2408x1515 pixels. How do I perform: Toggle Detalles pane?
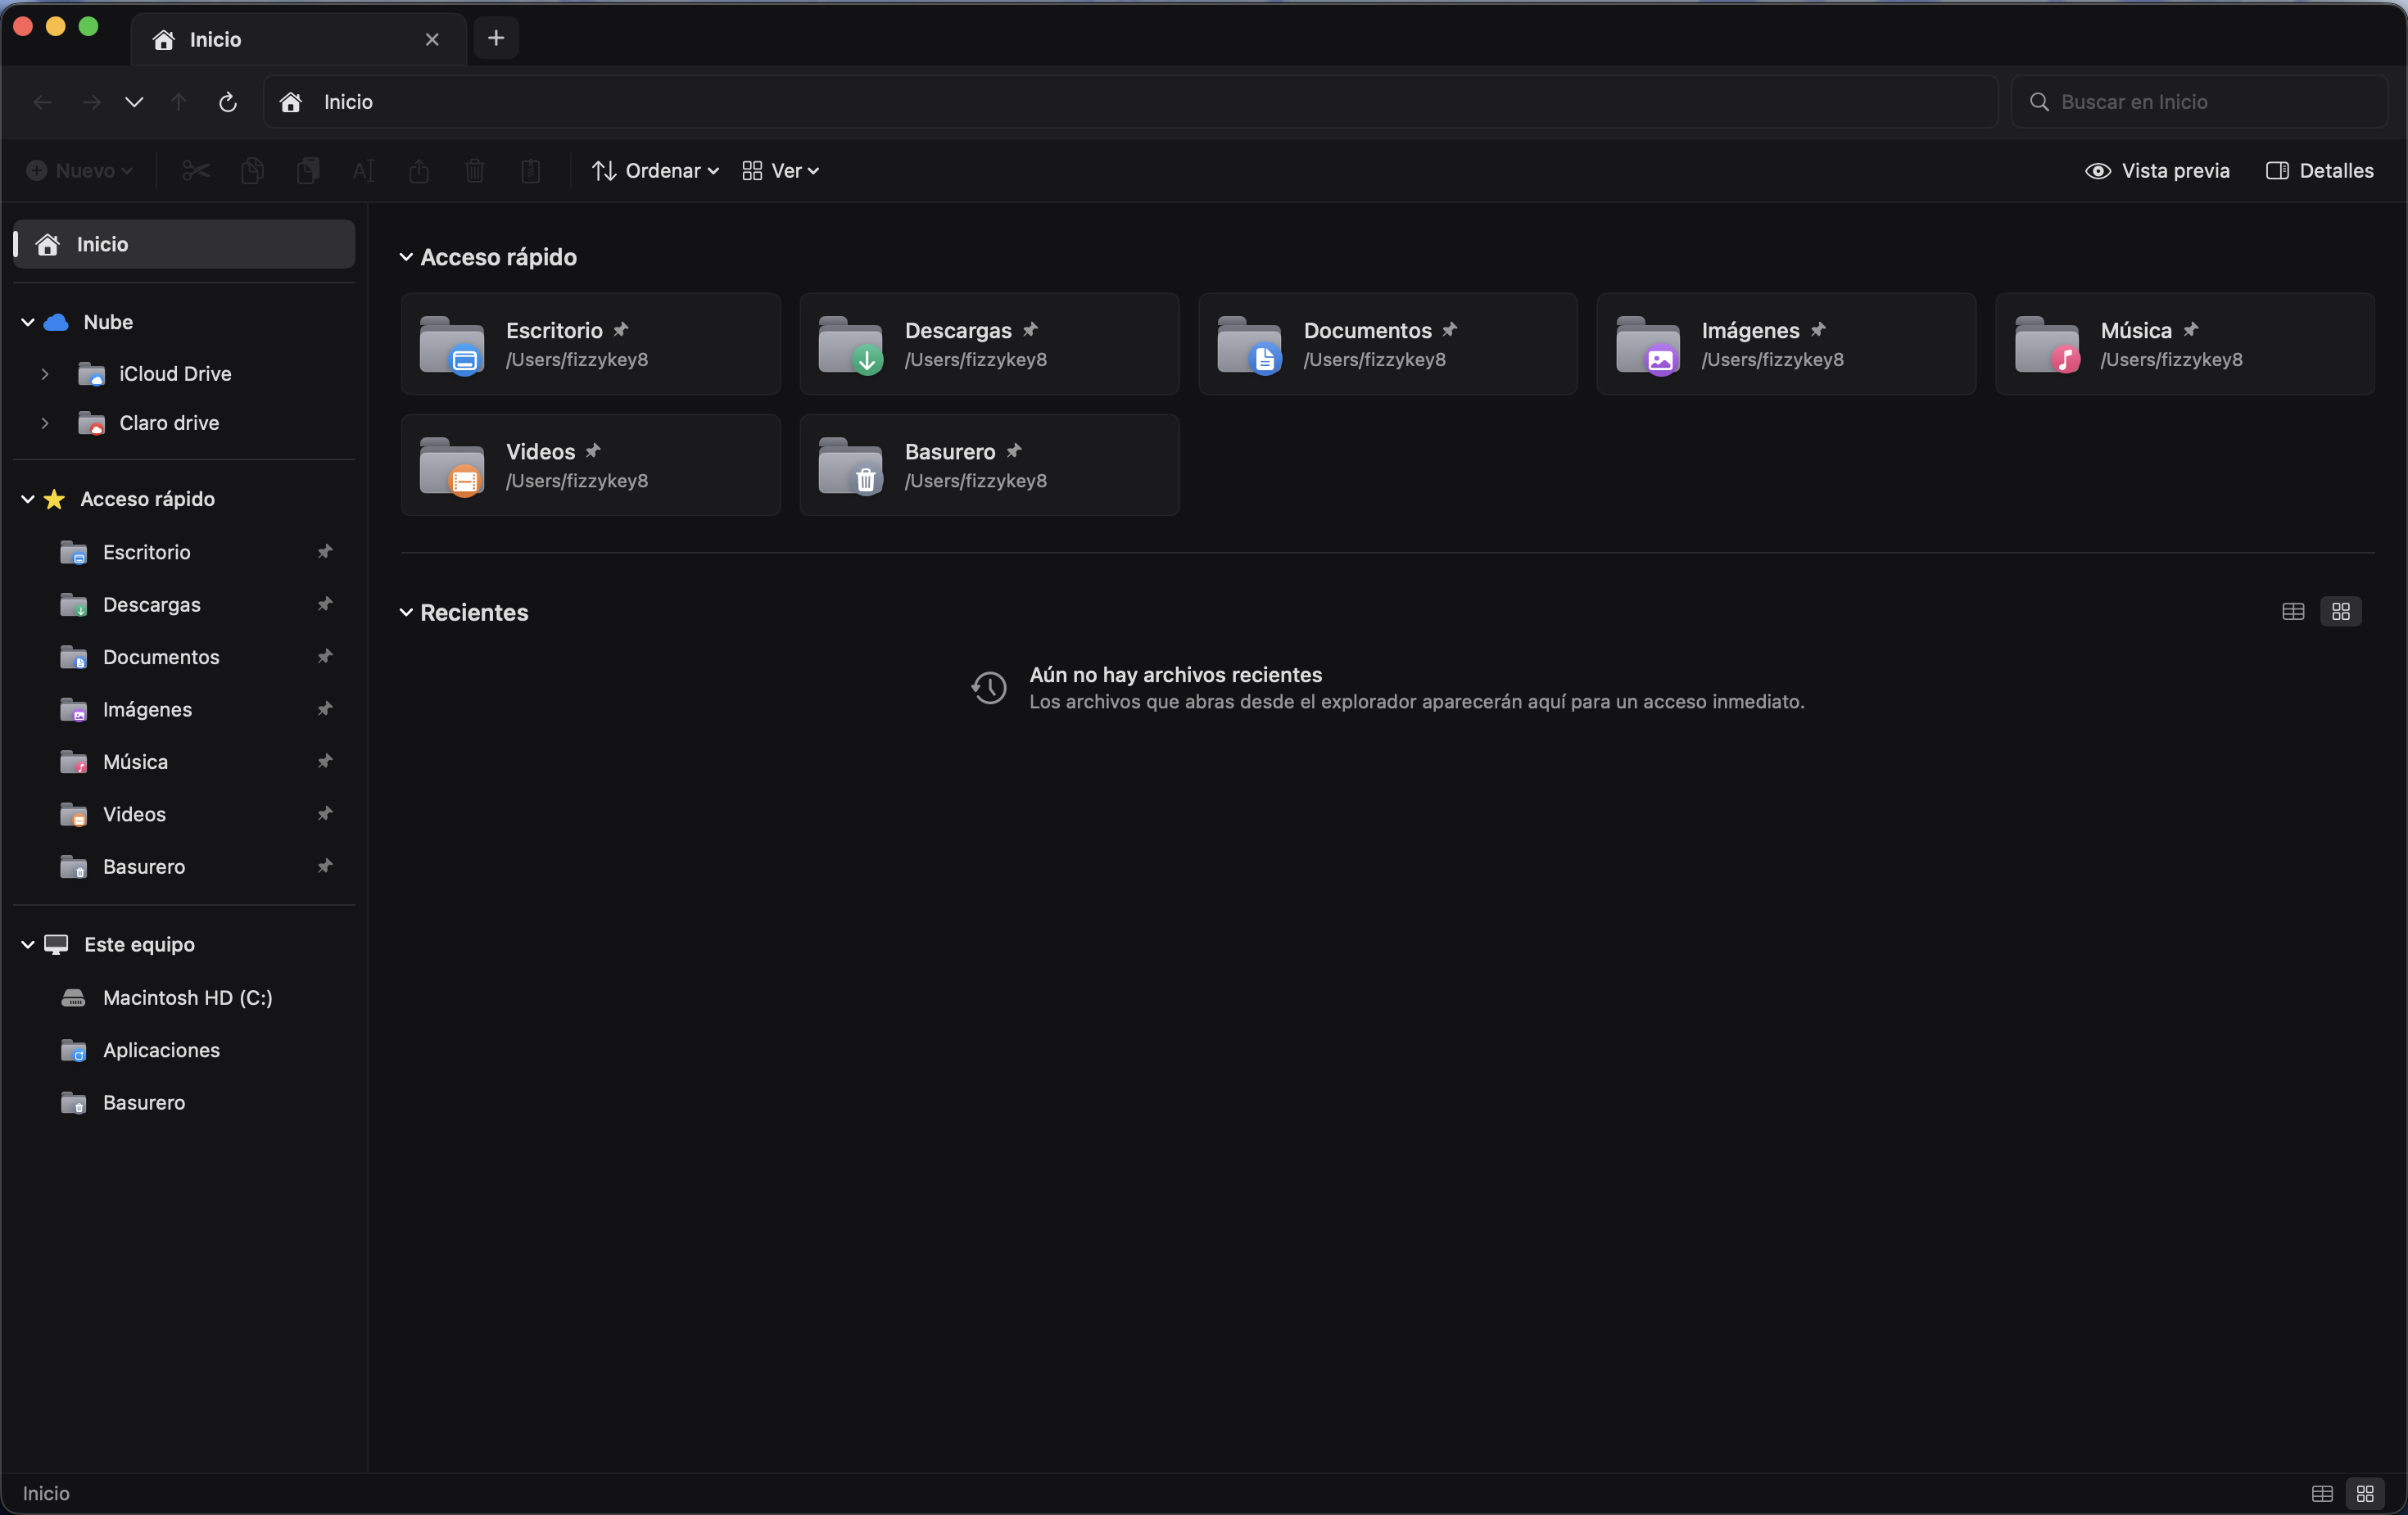[2320, 171]
